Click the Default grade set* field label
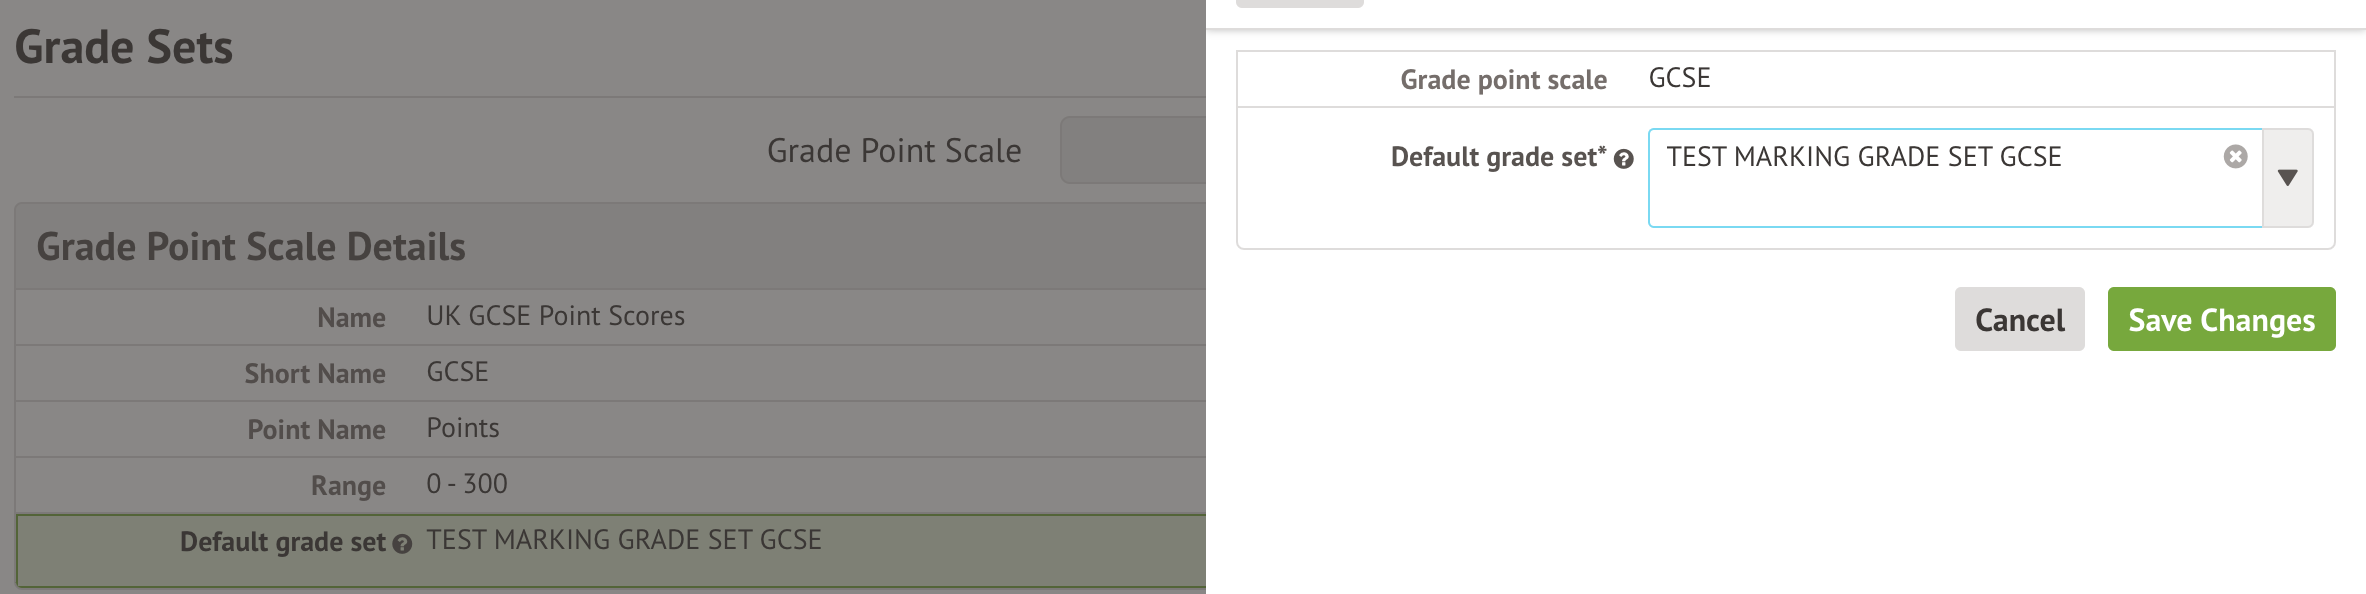 (x=1497, y=157)
